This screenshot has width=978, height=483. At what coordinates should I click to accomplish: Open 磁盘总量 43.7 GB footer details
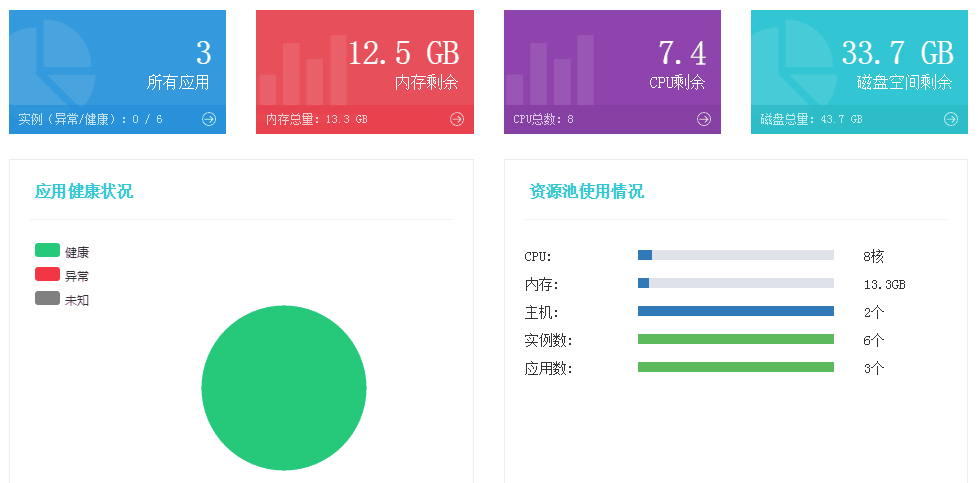pos(811,119)
